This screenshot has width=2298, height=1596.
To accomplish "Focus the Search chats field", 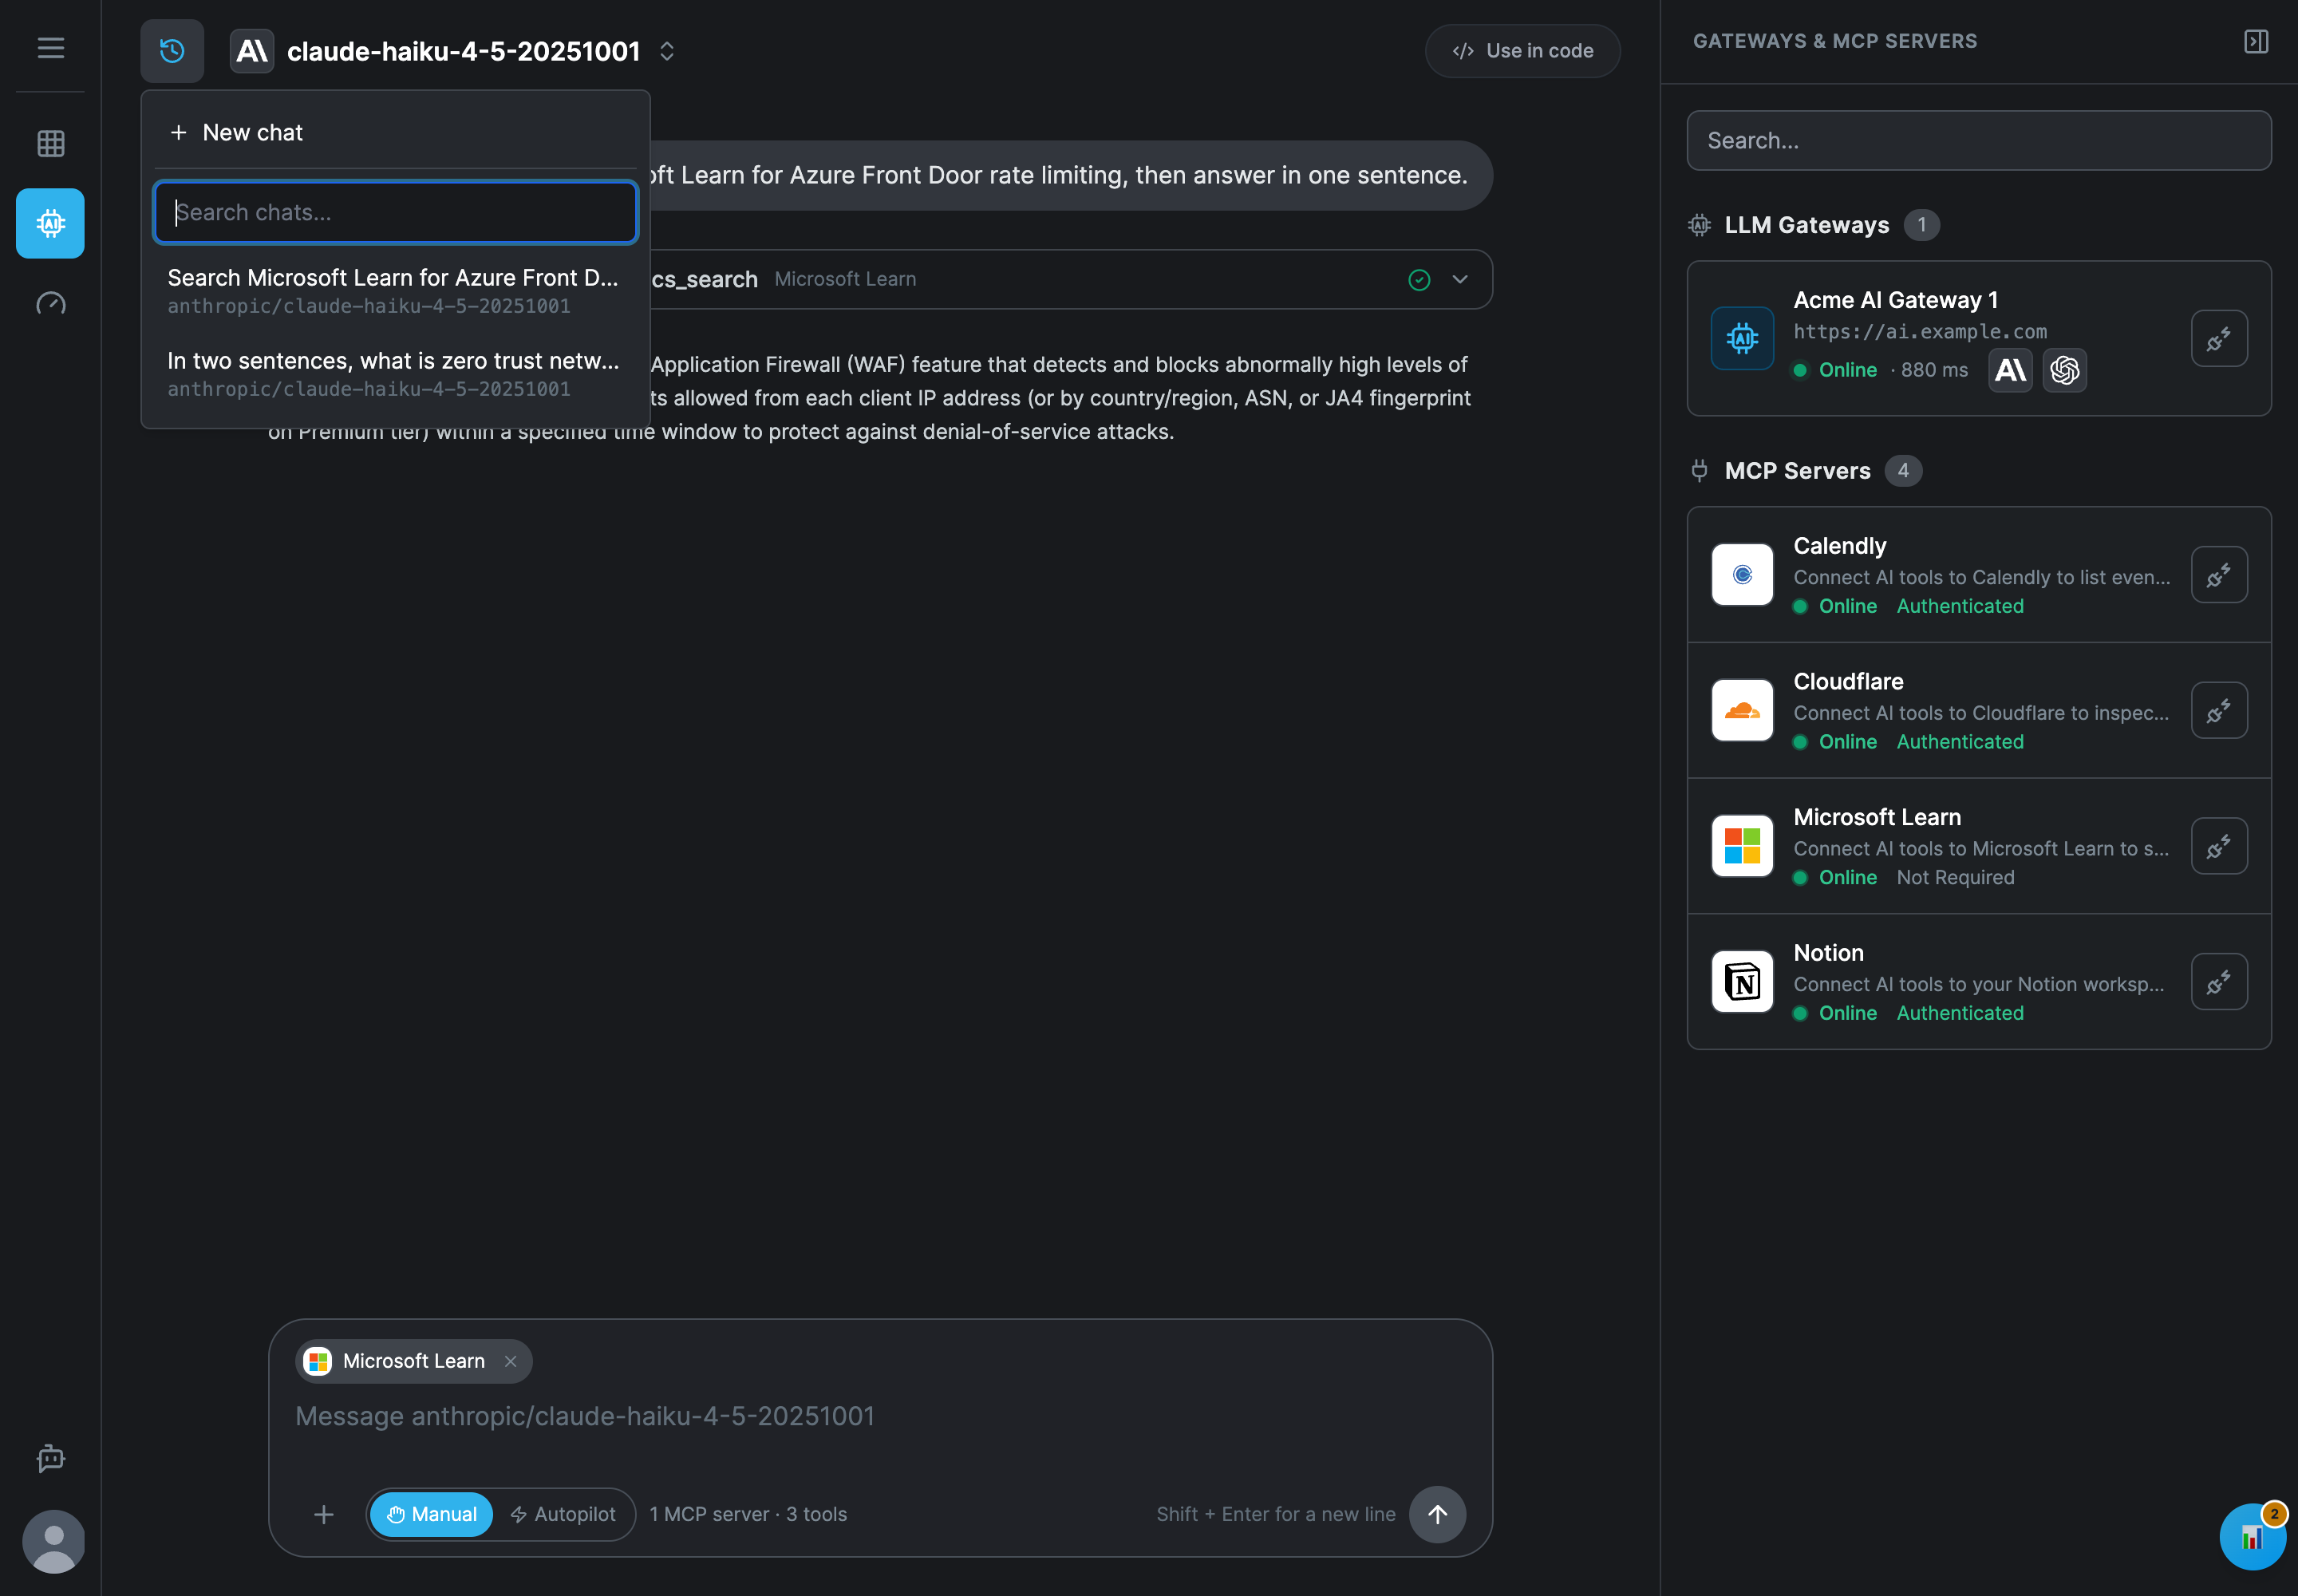I will click(396, 212).
